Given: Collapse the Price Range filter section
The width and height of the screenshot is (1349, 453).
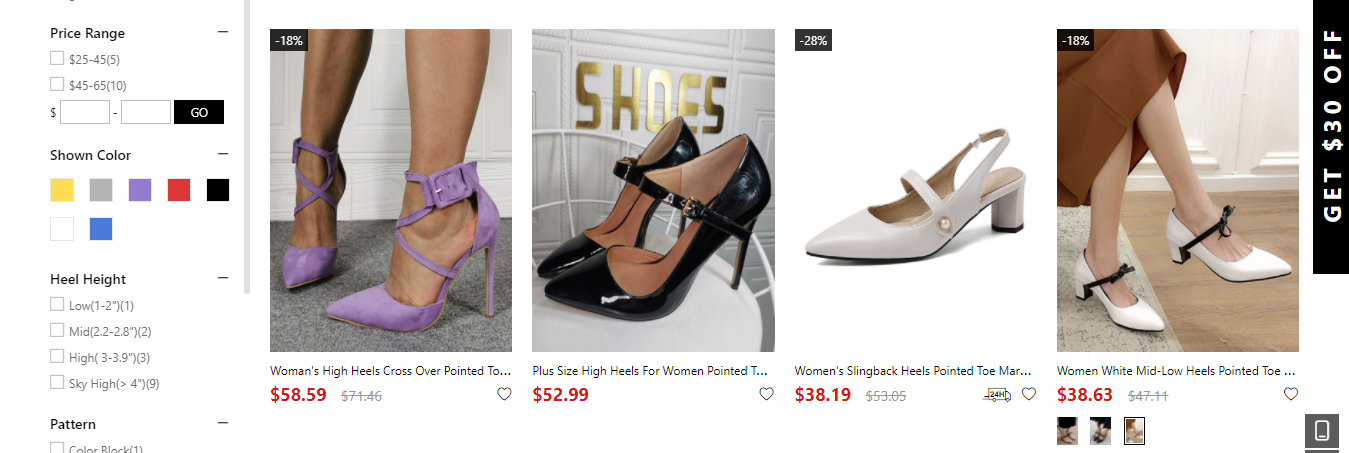Looking at the screenshot, I should point(223,32).
